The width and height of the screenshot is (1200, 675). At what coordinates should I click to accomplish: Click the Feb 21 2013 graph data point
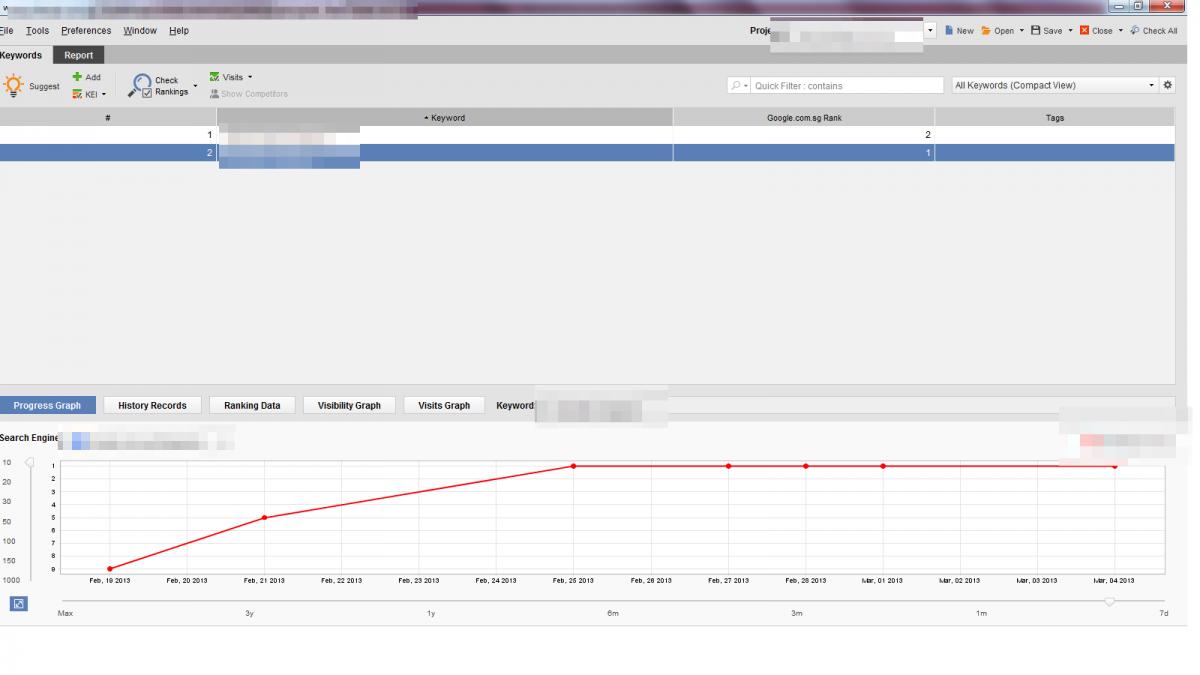point(264,517)
